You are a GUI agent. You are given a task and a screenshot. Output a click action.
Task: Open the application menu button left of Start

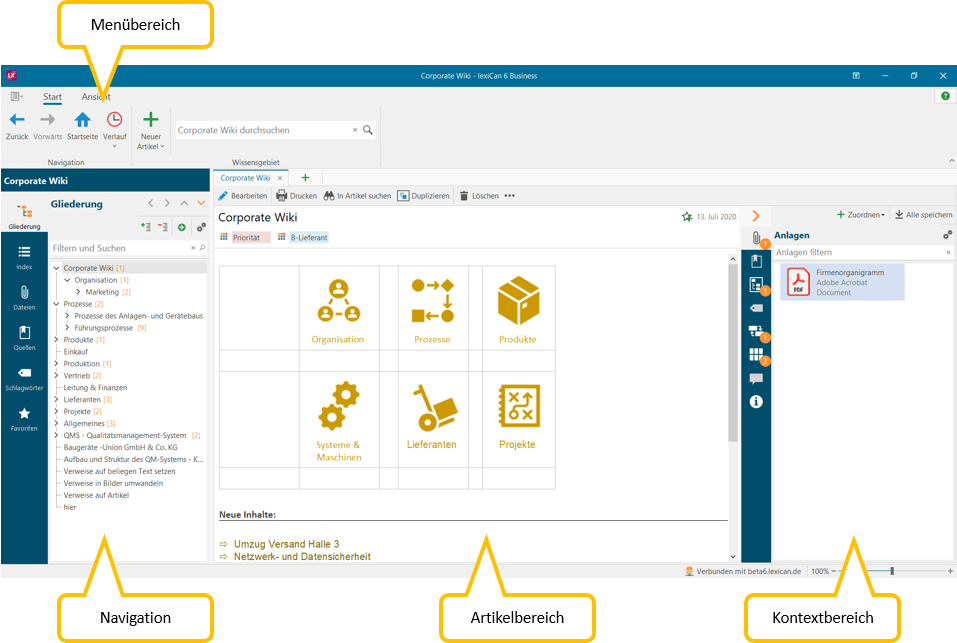(x=16, y=96)
